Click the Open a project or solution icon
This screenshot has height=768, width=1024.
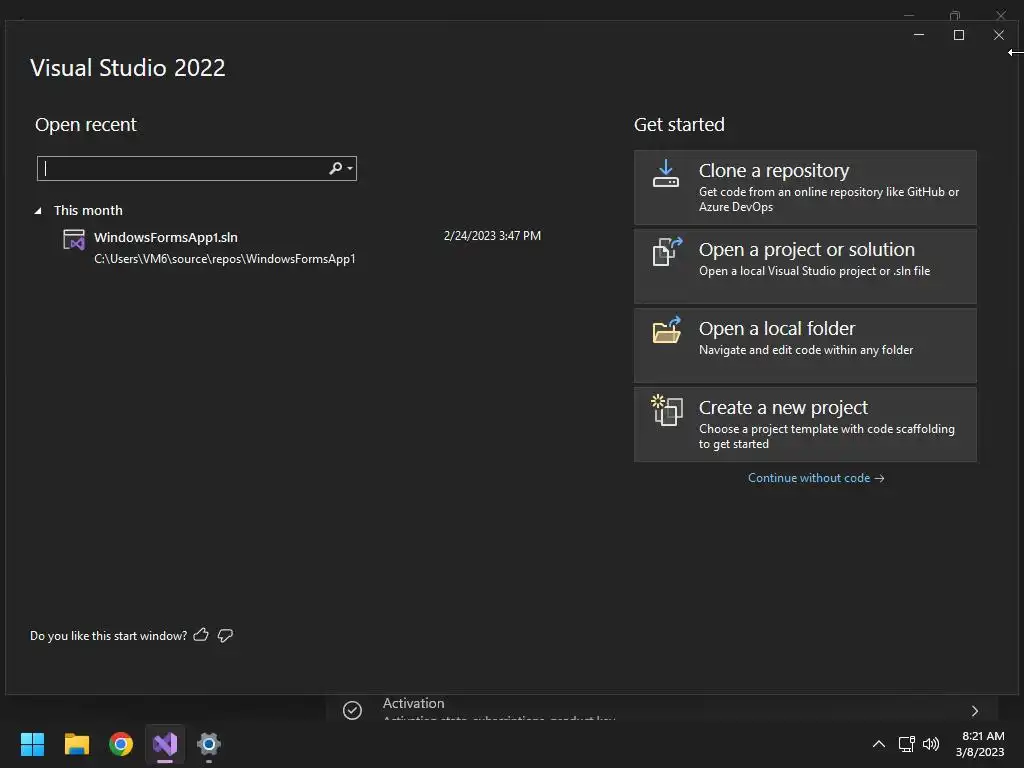(667, 251)
